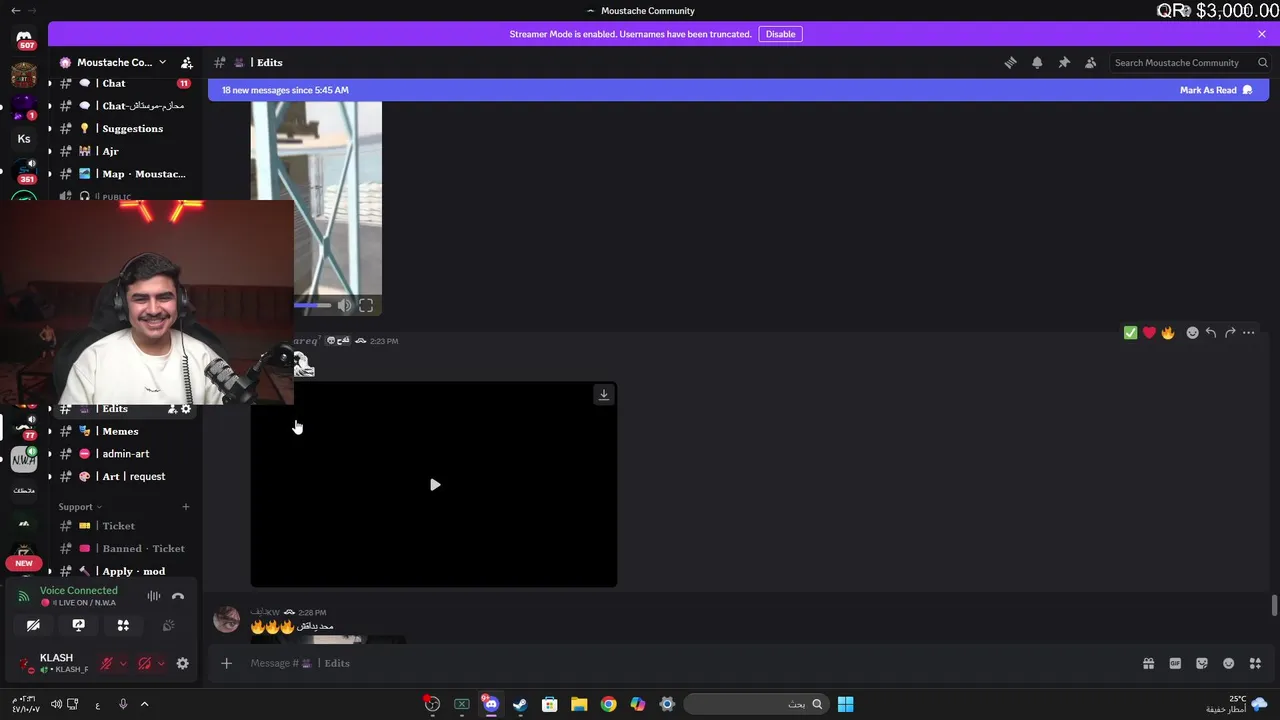The width and height of the screenshot is (1280, 720).
Task: Open add reaction emoji picker on message
Action: (1192, 333)
